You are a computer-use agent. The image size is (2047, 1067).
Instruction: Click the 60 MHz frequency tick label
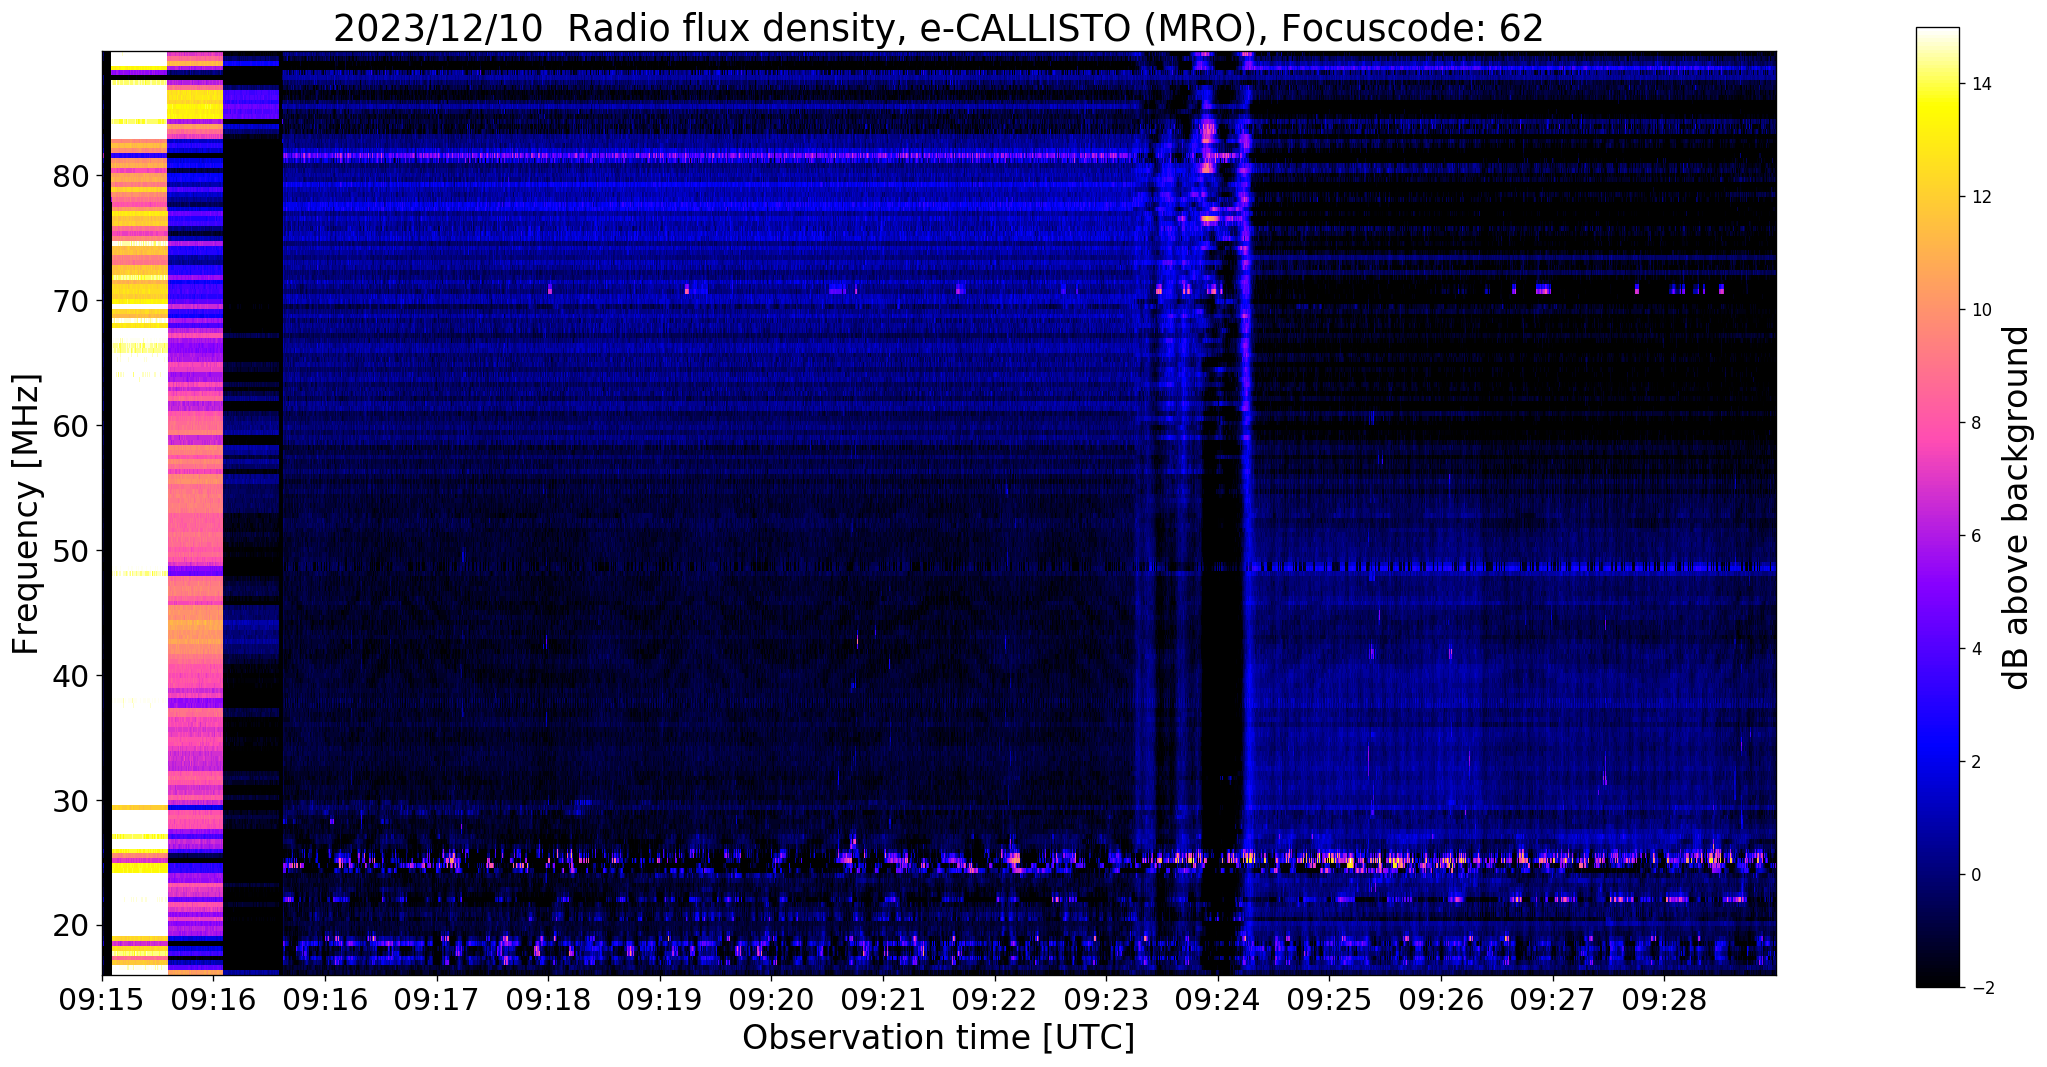[71, 426]
